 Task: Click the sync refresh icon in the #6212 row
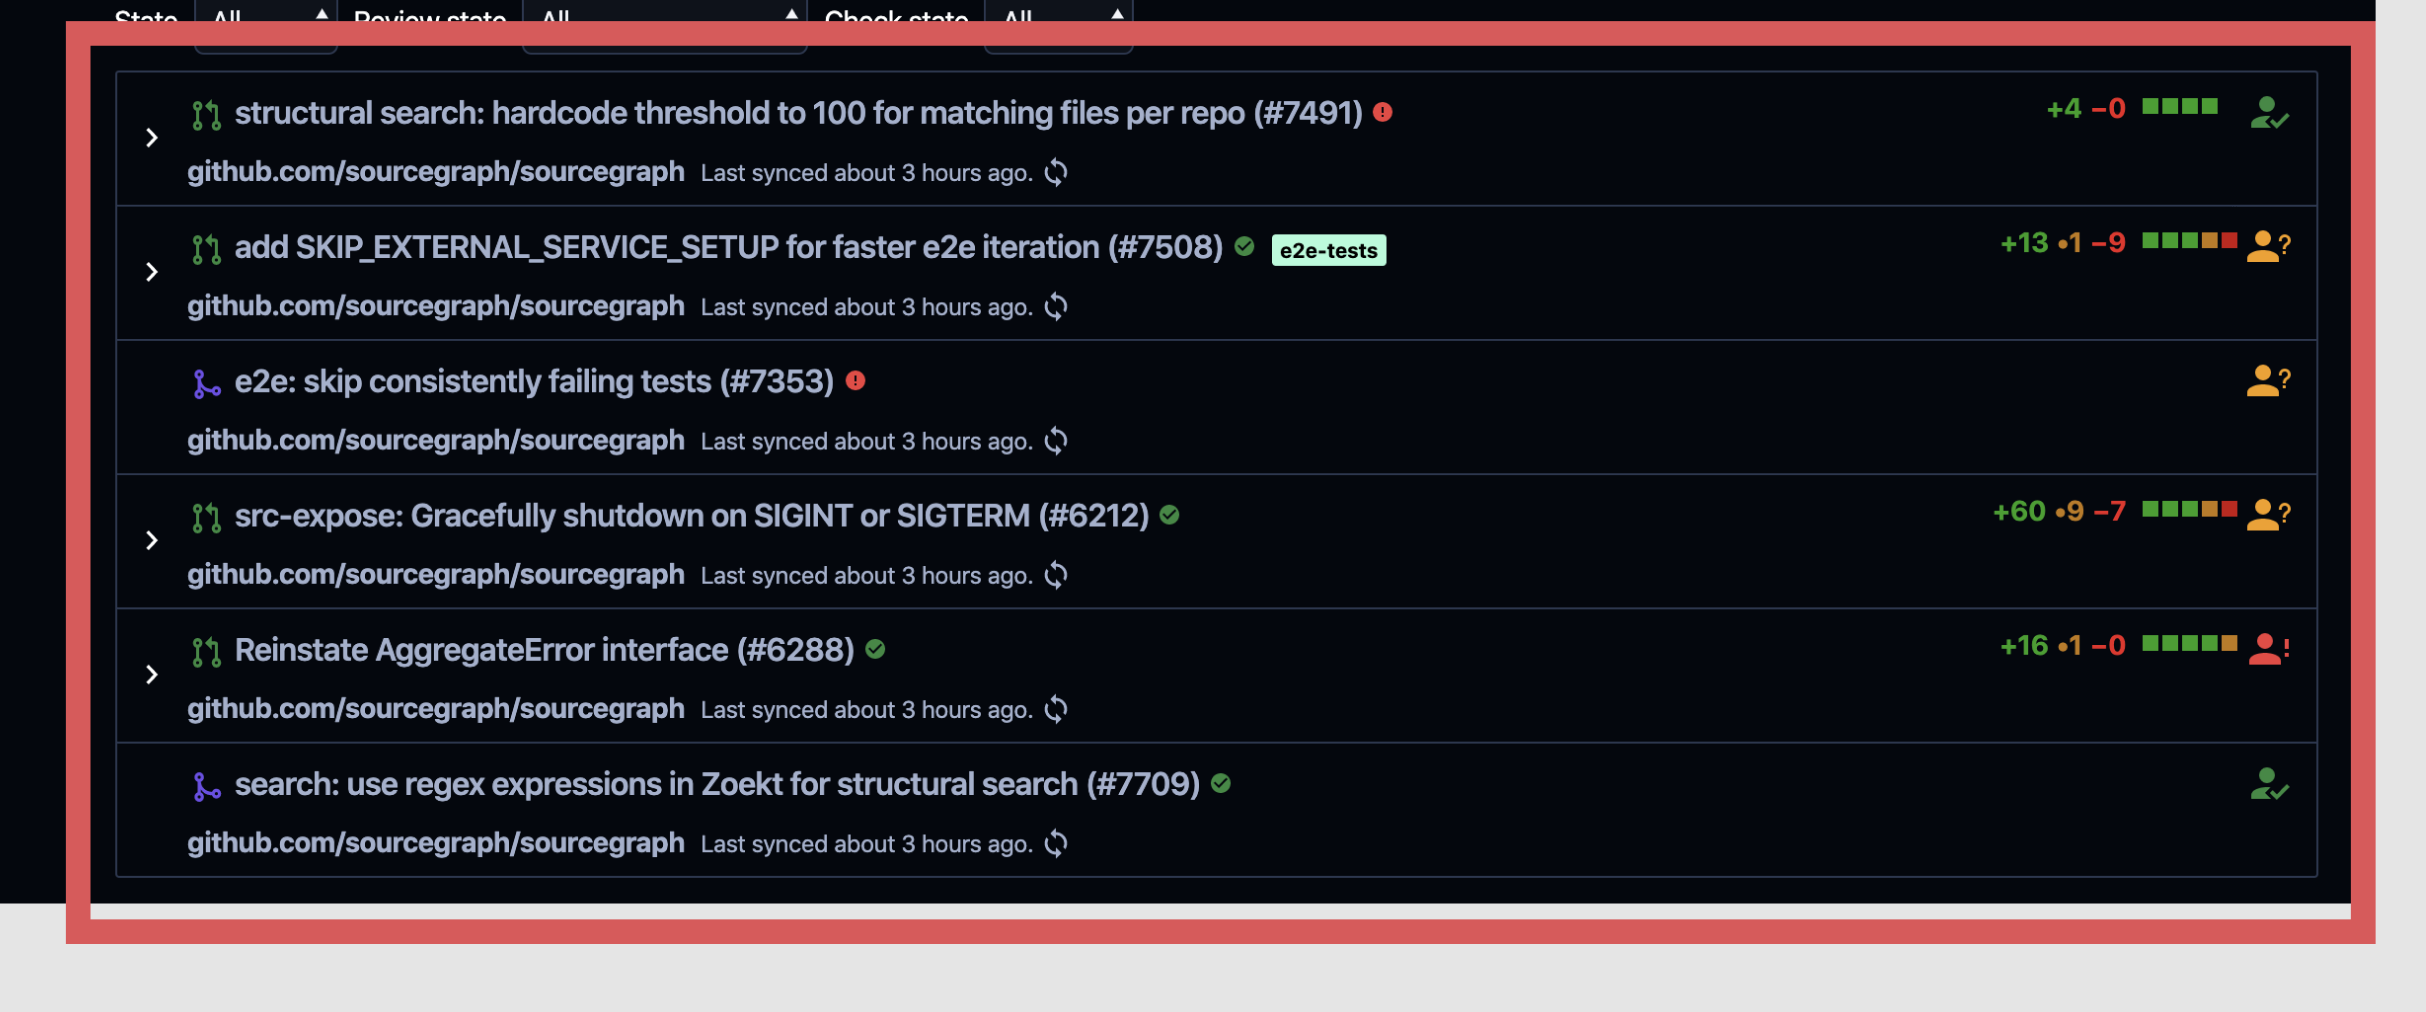(x=1056, y=575)
